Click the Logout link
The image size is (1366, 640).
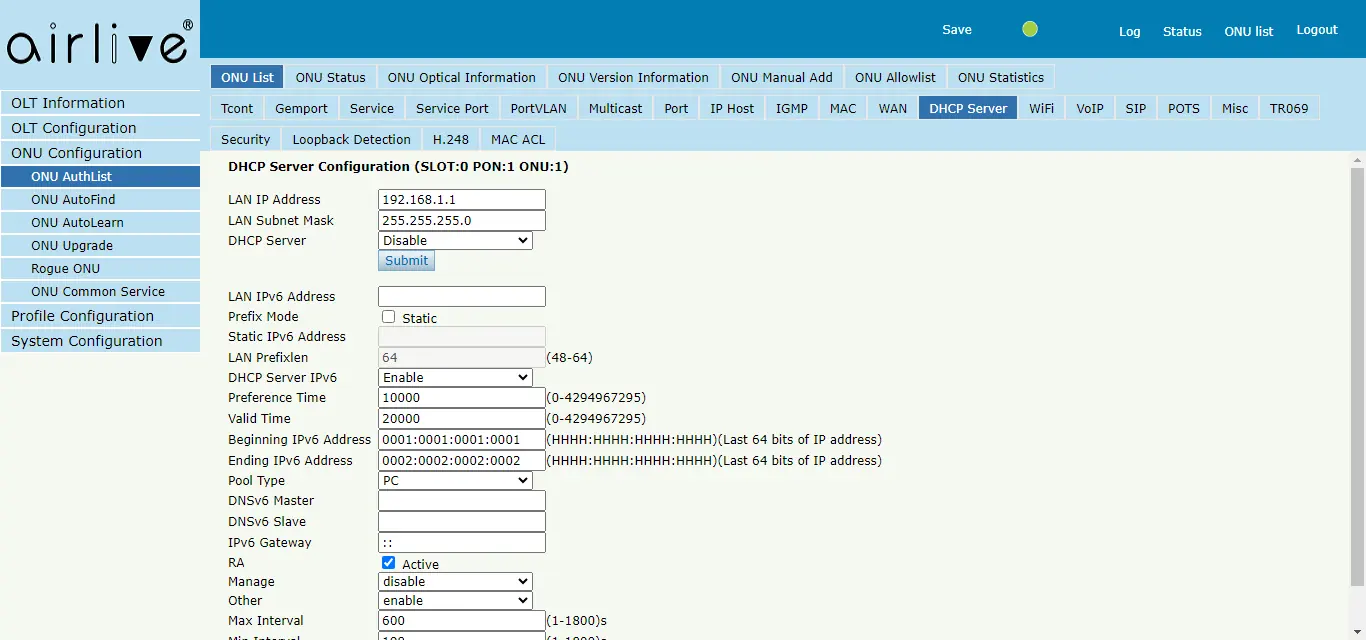(1317, 29)
